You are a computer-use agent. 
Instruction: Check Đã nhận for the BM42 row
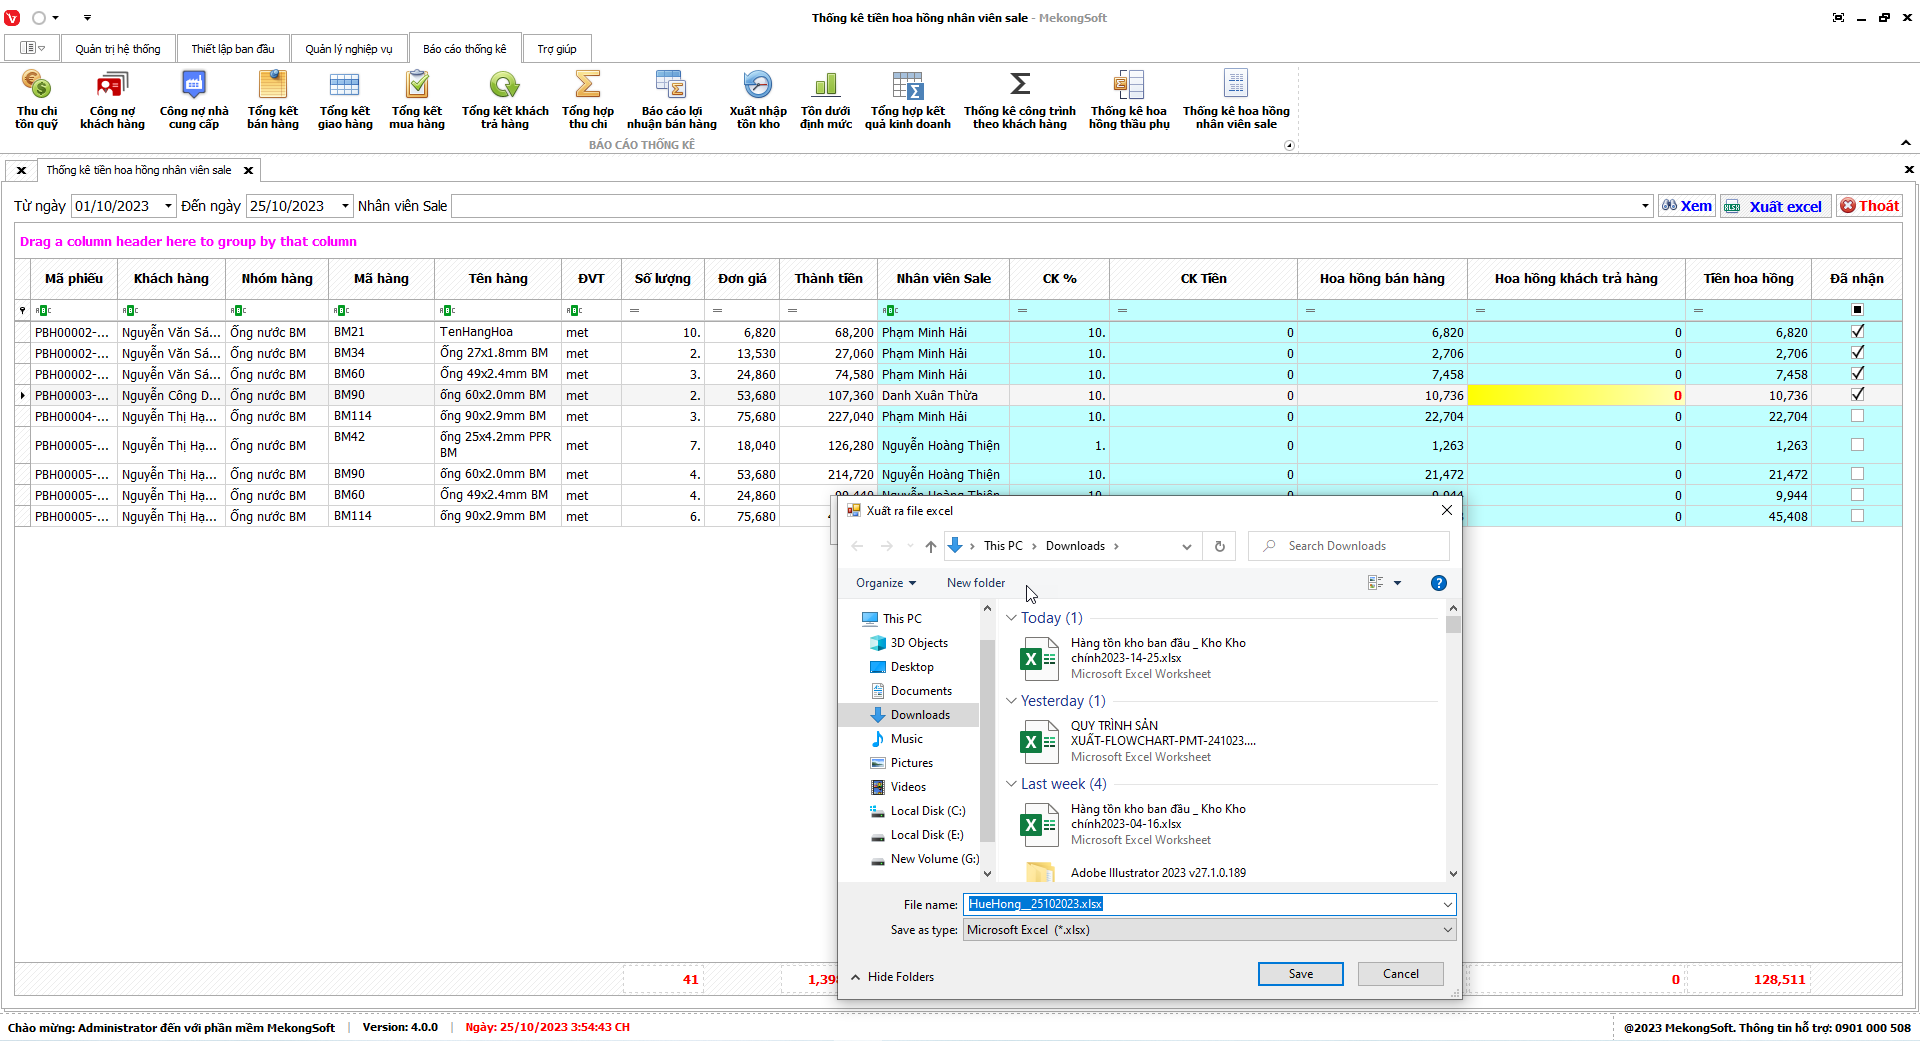[1857, 445]
